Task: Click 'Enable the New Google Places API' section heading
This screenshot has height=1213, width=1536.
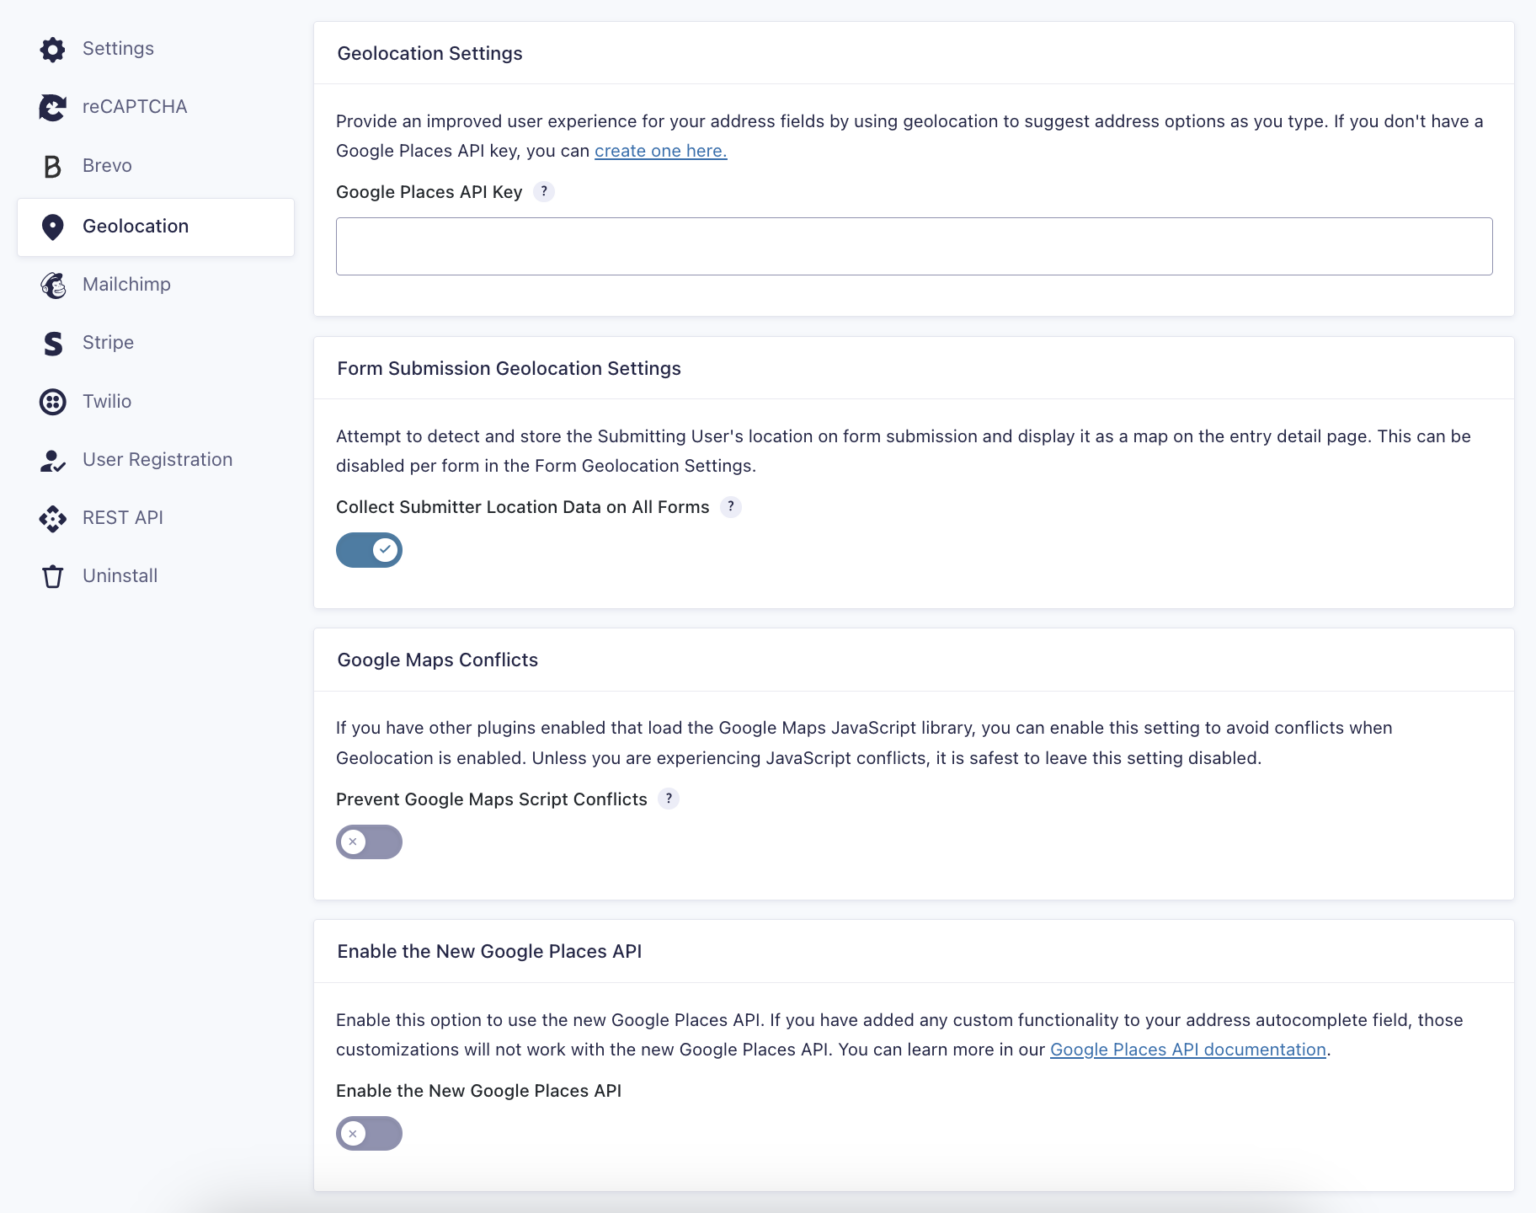Action: tap(490, 952)
